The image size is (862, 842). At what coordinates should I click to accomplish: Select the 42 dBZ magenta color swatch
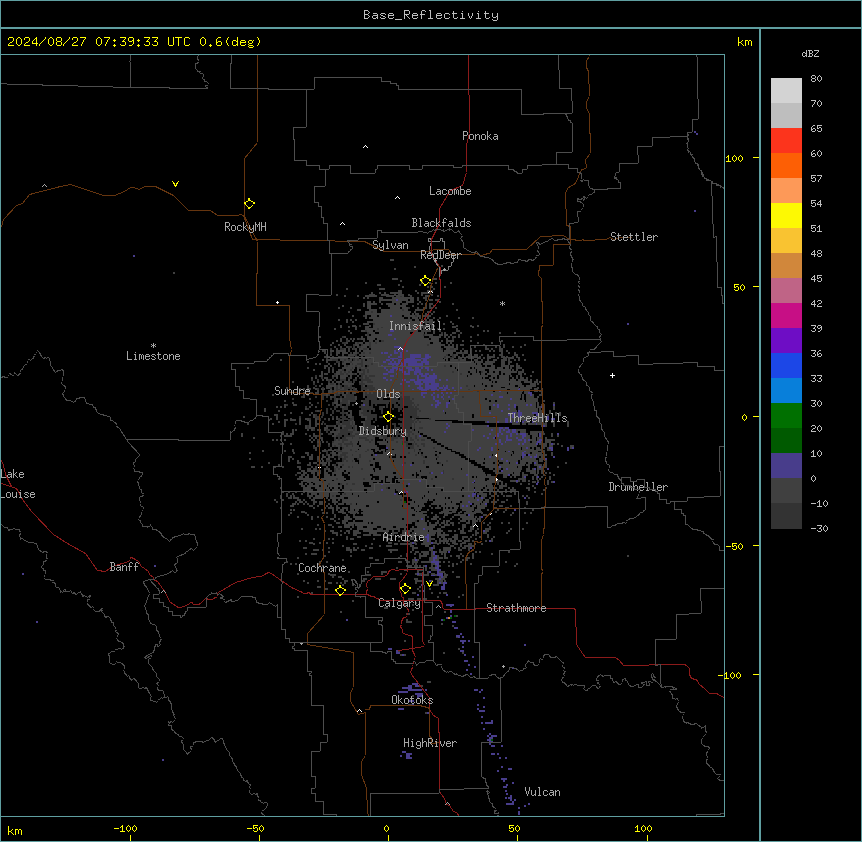pyautogui.click(x=786, y=315)
